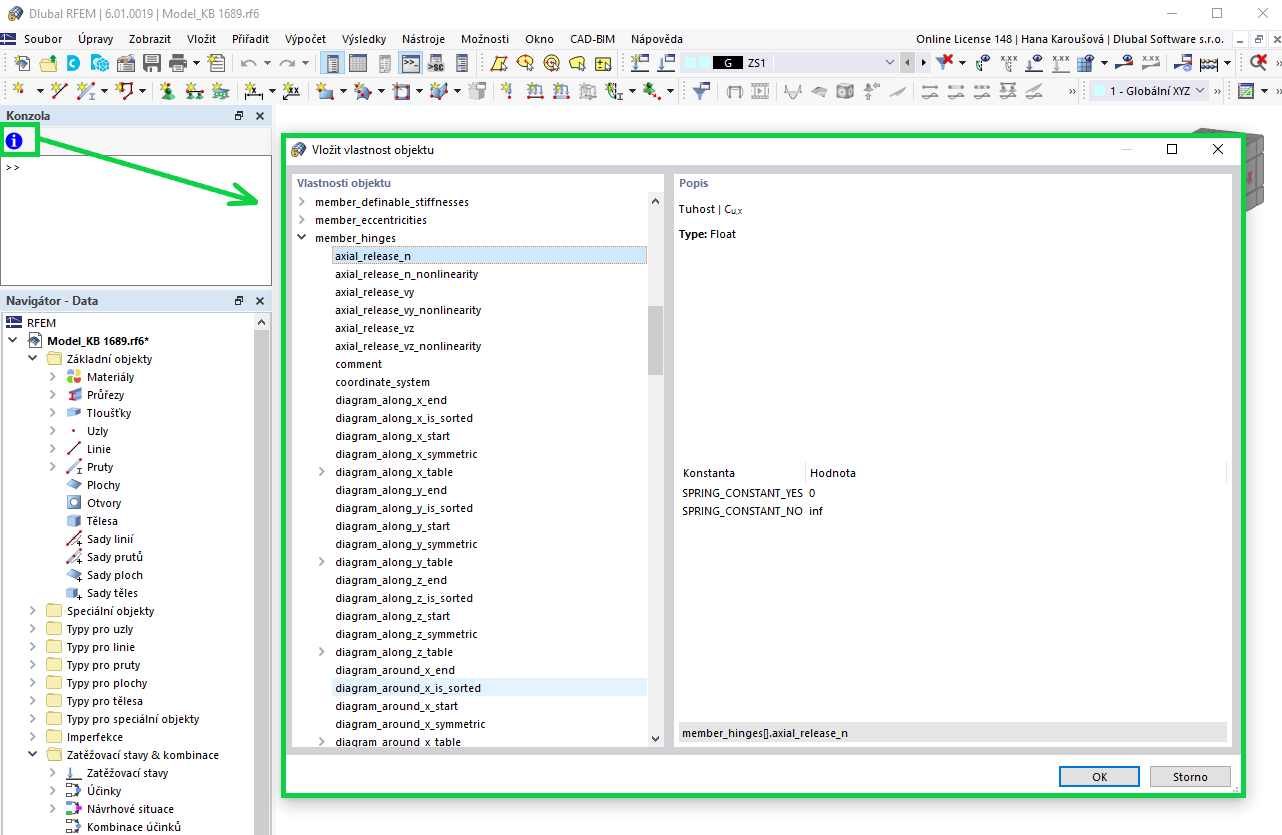Select the comment property in the tree
Viewport: 1282px width, 835px height.
[x=358, y=364]
